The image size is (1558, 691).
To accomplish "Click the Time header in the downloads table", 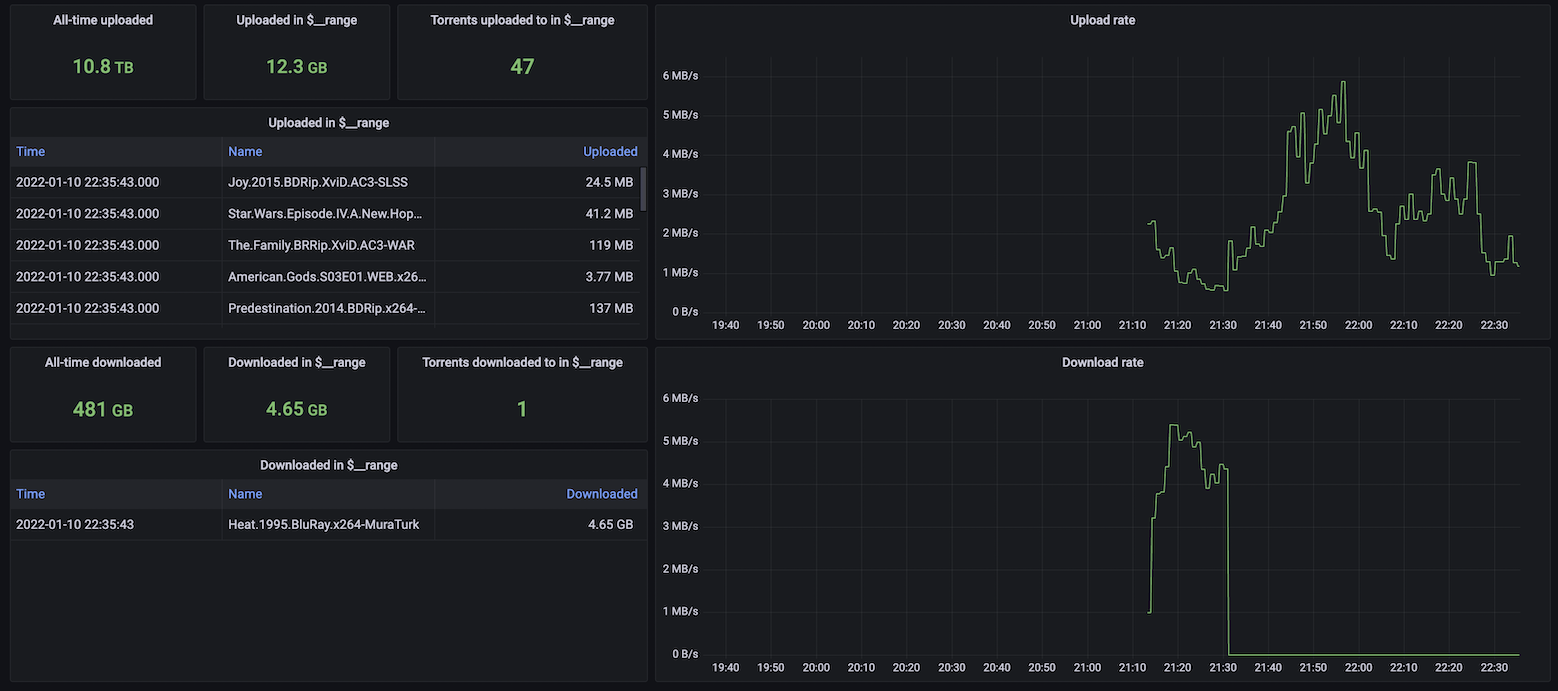I will [31, 494].
